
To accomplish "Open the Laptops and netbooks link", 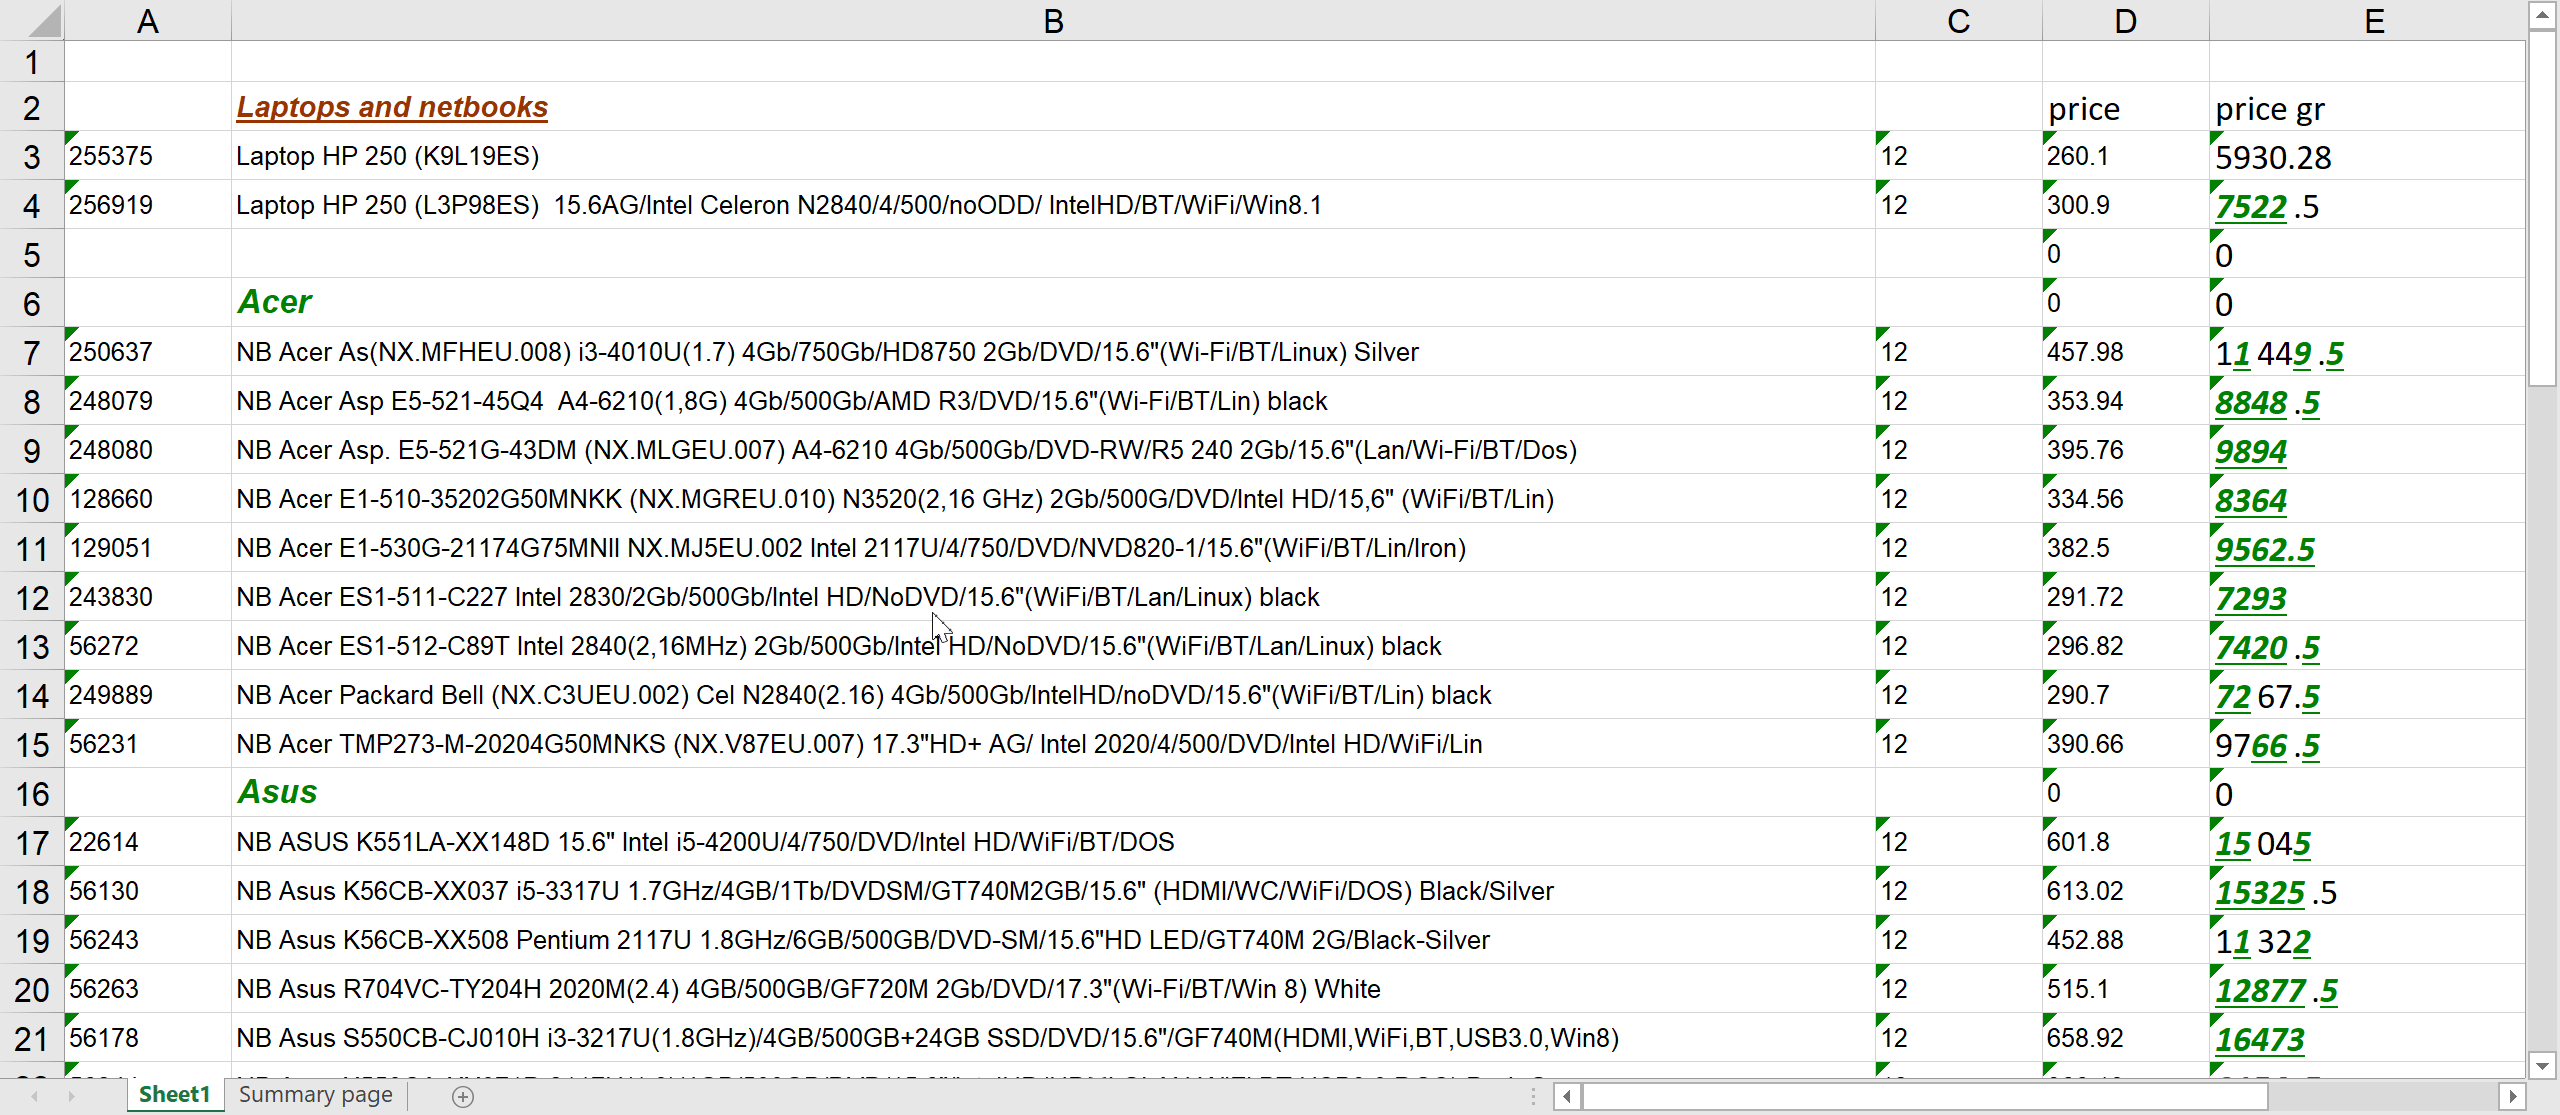I will 392,107.
